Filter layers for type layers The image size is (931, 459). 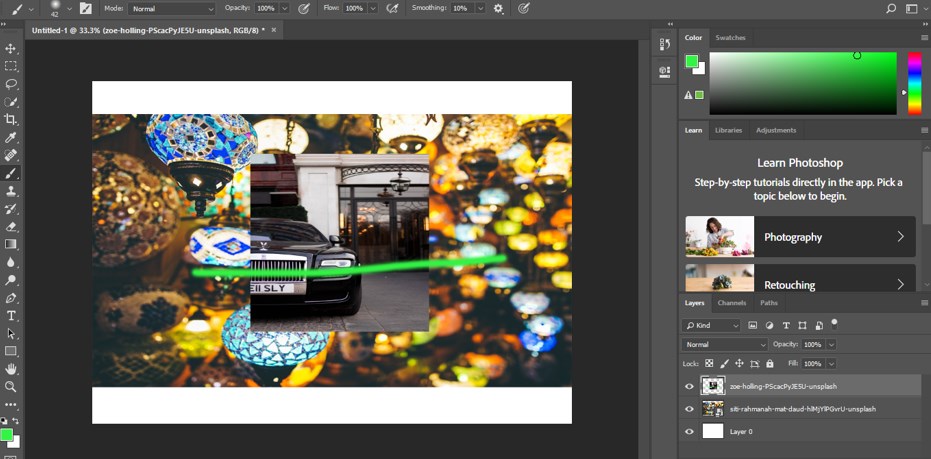tap(786, 325)
